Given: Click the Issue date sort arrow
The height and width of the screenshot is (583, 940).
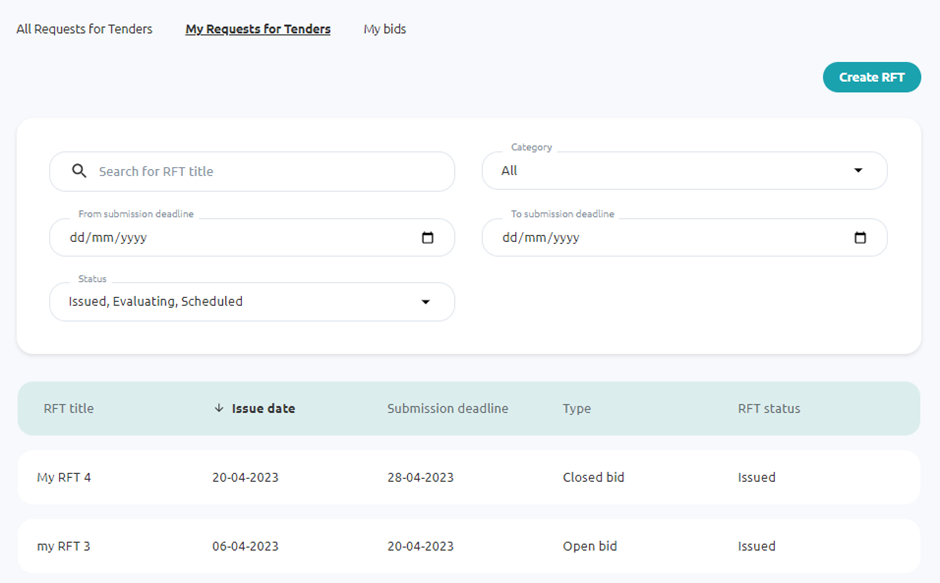Looking at the screenshot, I should 219,408.
